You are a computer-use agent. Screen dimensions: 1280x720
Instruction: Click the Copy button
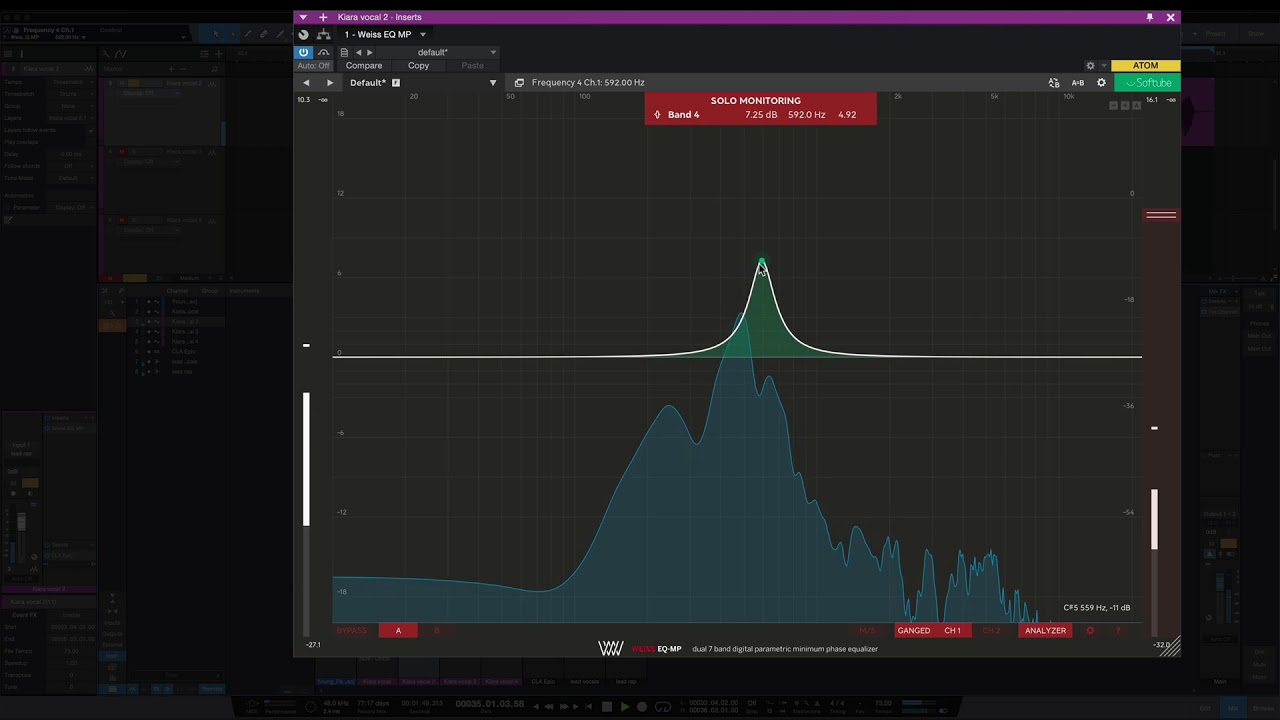[418, 66]
